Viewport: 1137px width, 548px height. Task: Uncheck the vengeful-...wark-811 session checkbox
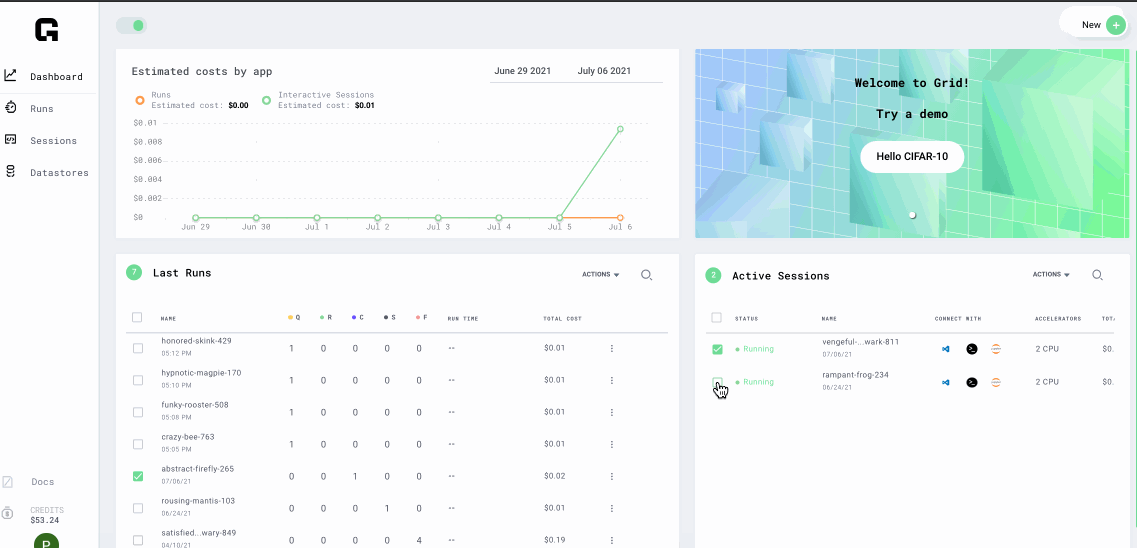[x=717, y=349]
